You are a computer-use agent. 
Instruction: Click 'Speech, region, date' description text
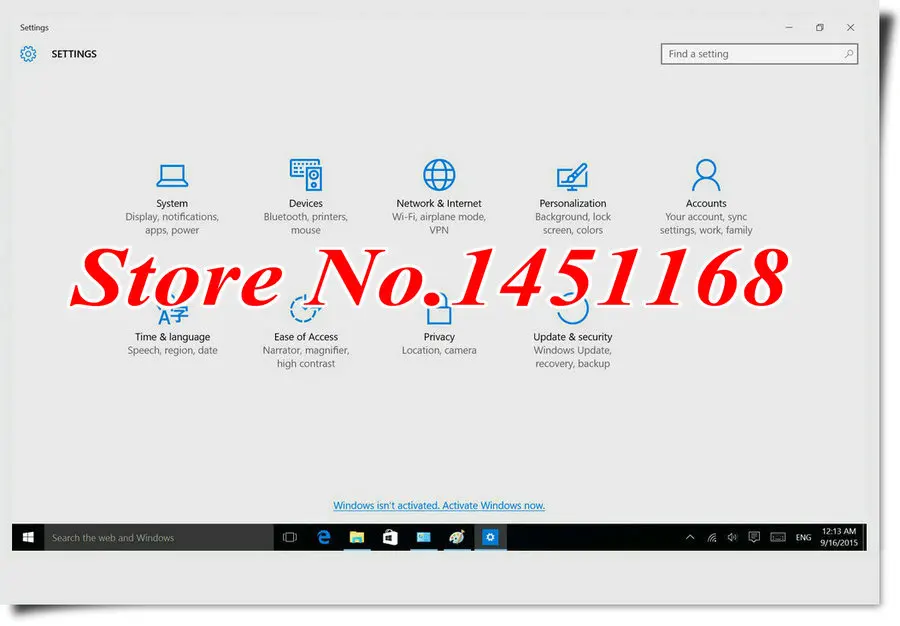tap(172, 350)
